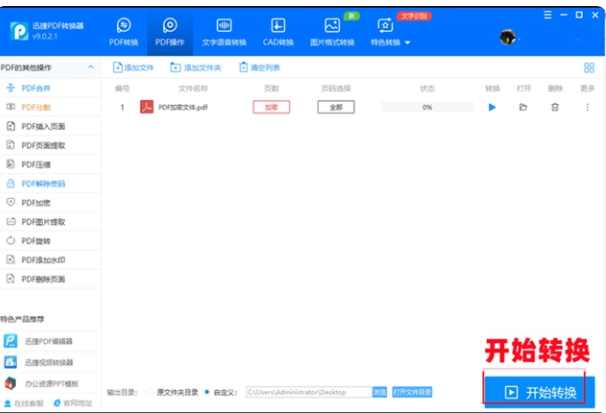The image size is (606, 413).
Task: Collapse the PDF的其他操作 section
Action: click(x=91, y=67)
